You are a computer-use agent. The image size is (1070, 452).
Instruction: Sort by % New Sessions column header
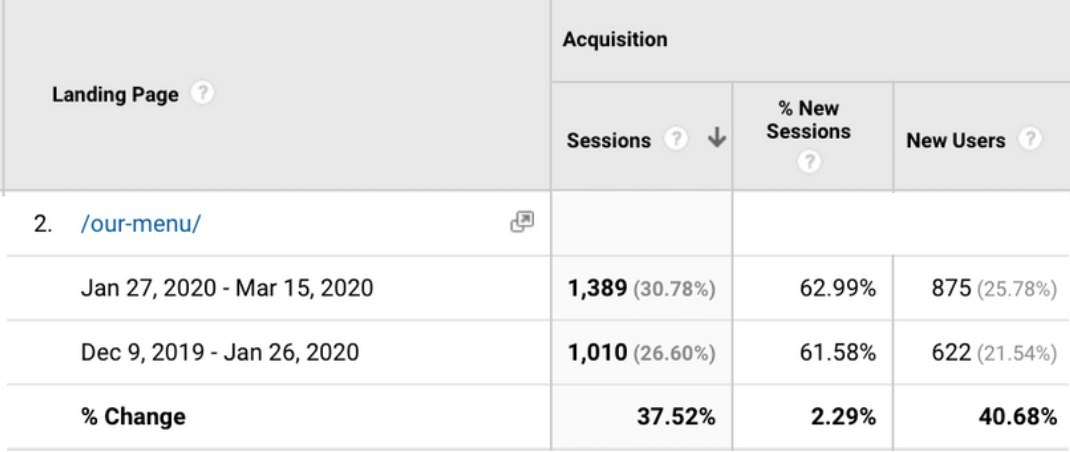click(x=809, y=120)
